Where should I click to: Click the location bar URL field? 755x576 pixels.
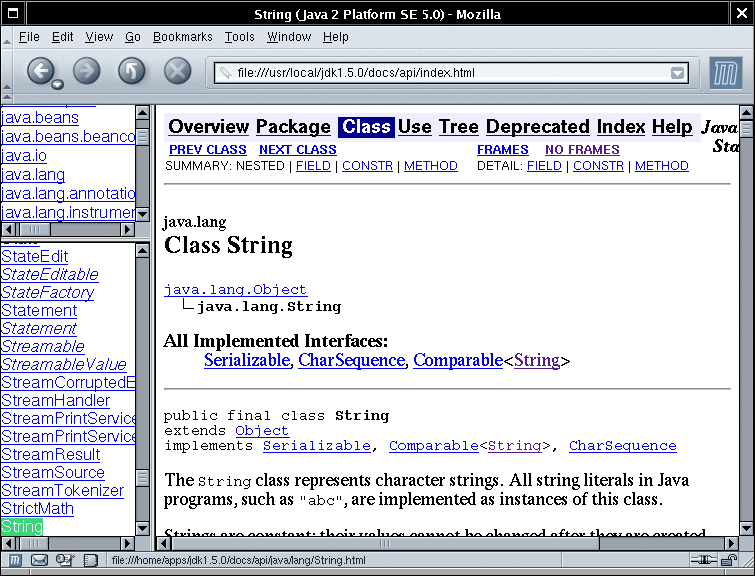click(440, 73)
